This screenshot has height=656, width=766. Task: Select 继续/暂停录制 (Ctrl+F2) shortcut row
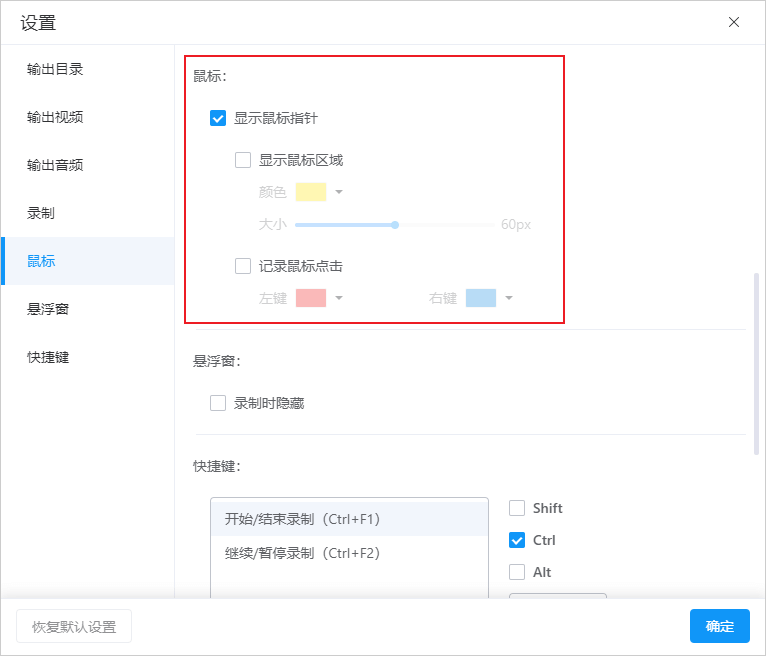pyautogui.click(x=349, y=553)
